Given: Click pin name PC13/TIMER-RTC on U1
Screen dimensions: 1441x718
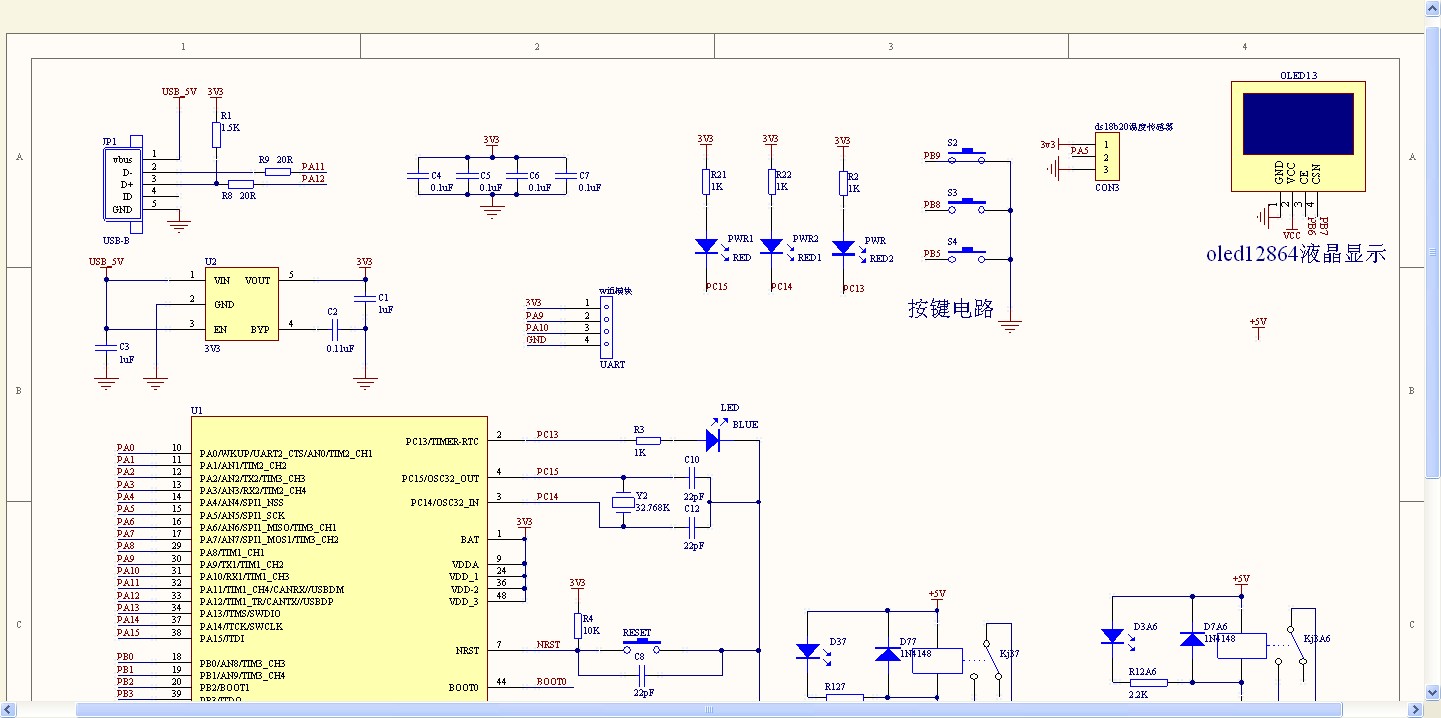Looking at the screenshot, I should 441,441.
